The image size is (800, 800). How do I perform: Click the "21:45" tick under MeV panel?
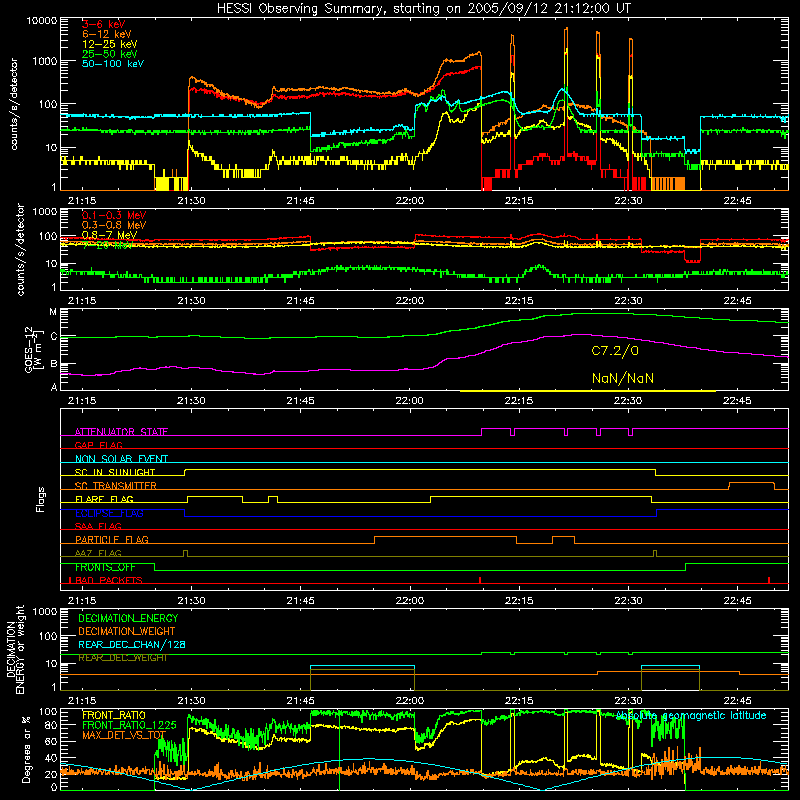pos(301,301)
